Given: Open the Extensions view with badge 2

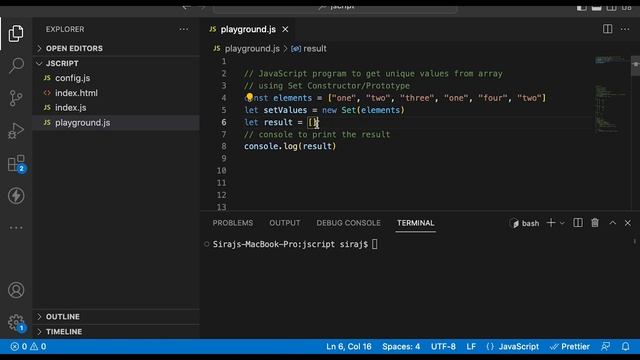Looking at the screenshot, I should tap(16, 164).
